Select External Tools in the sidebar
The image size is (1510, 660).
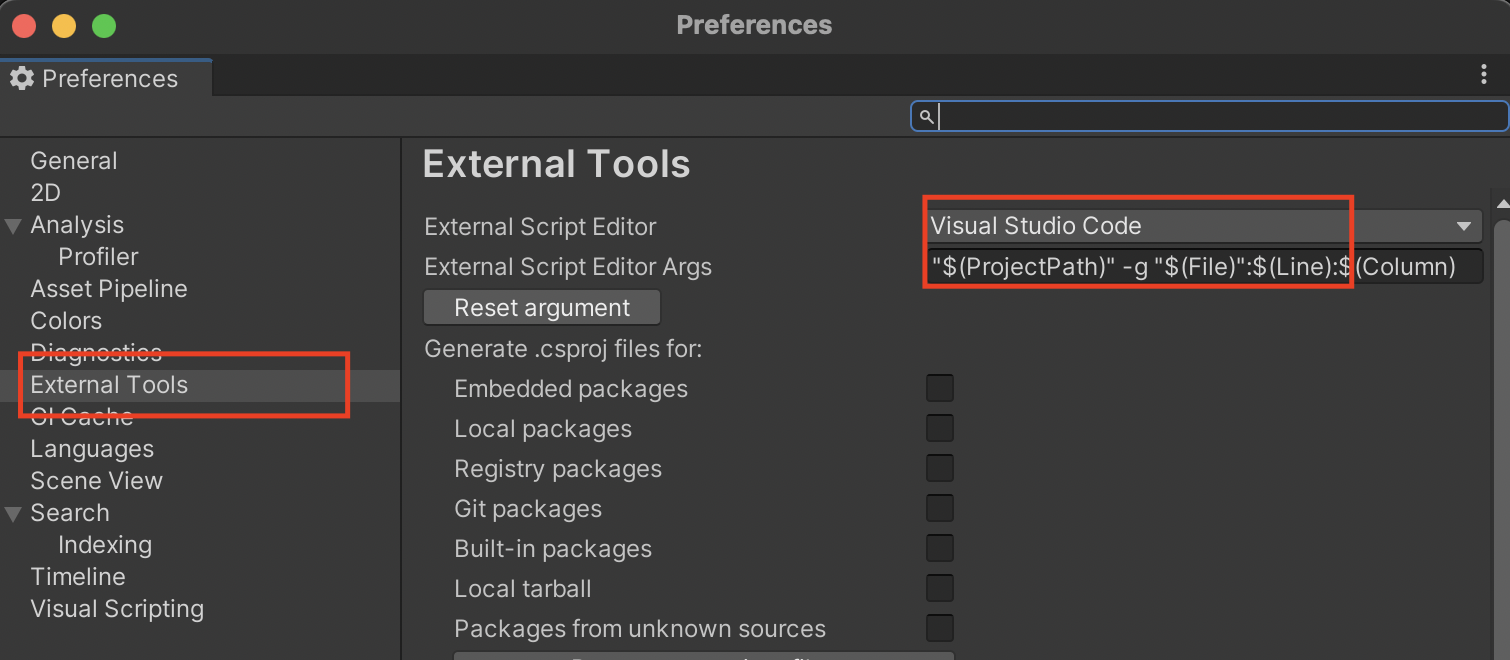point(109,385)
